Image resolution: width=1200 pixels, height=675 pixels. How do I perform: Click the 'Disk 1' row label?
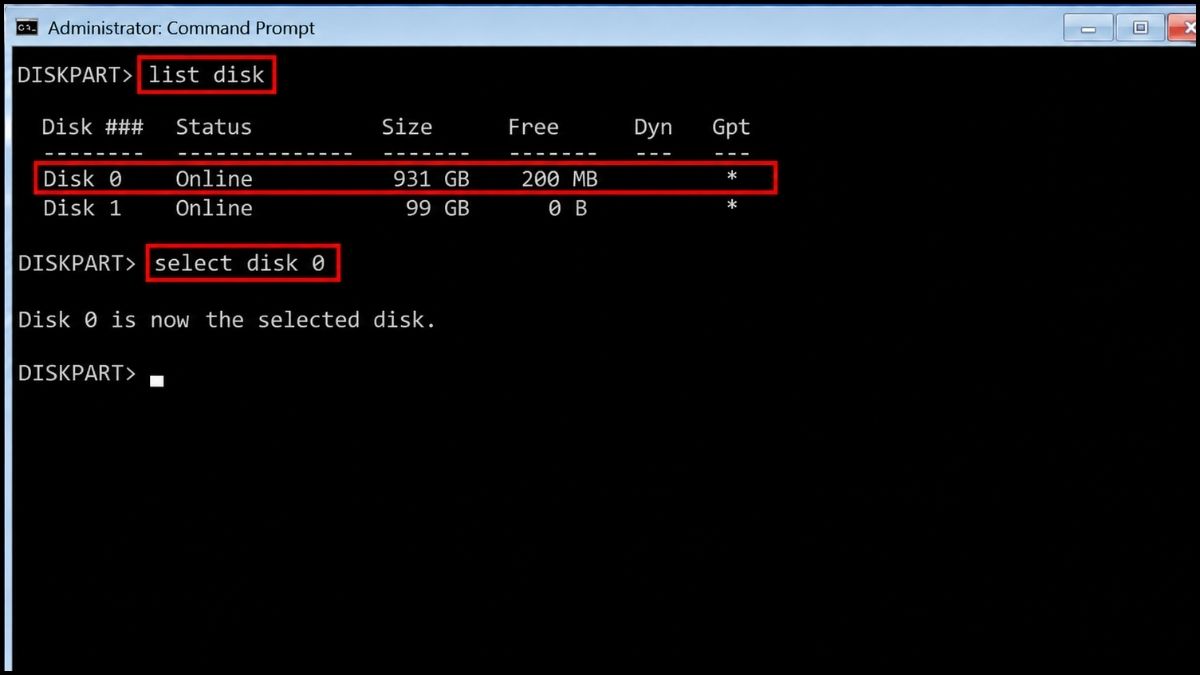(x=80, y=208)
